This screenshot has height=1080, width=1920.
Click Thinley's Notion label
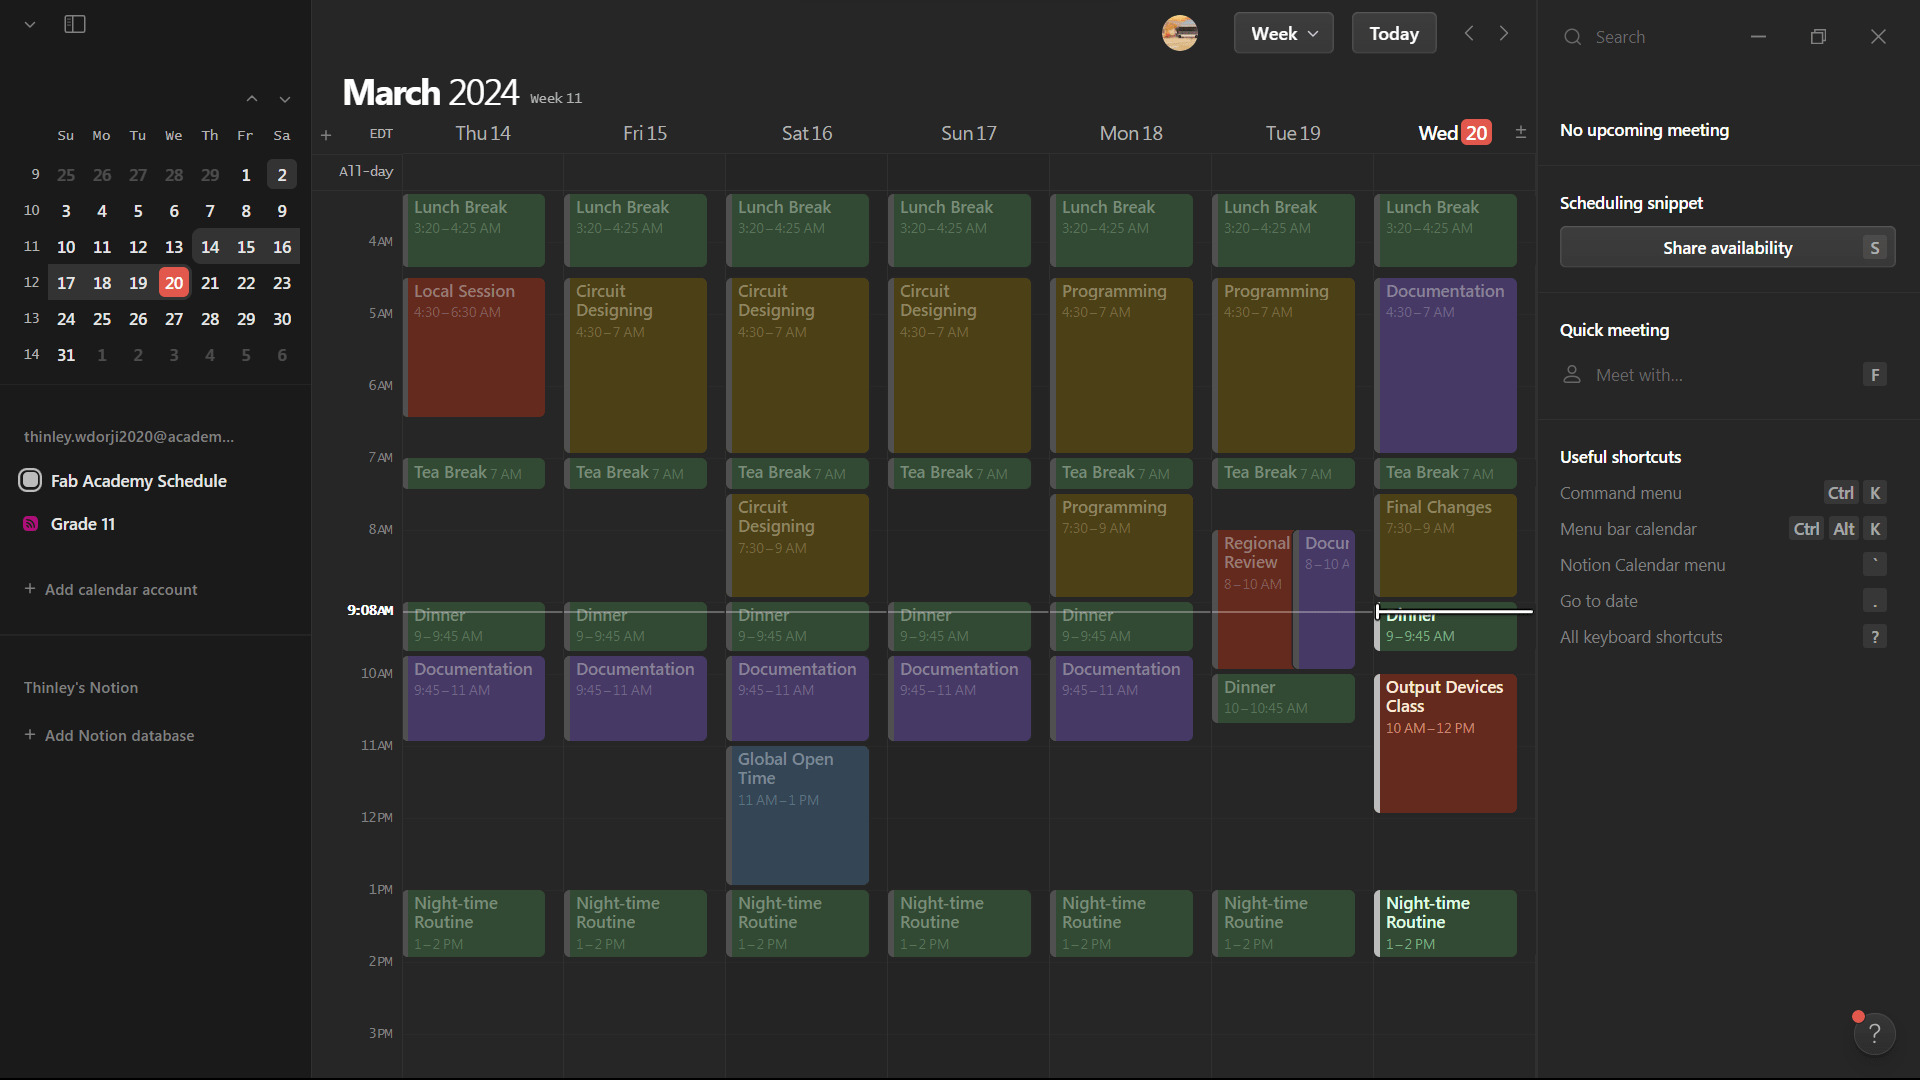(81, 688)
